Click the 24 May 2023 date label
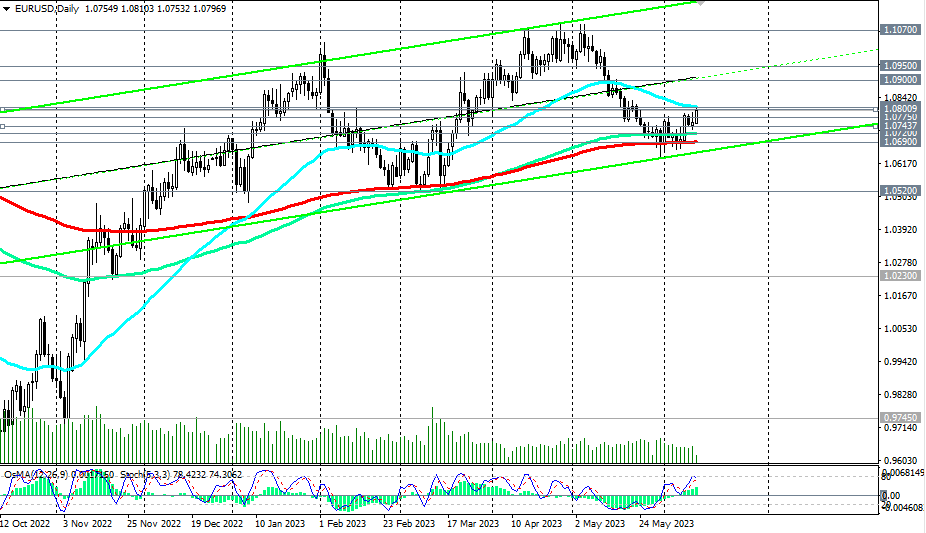 click(667, 524)
